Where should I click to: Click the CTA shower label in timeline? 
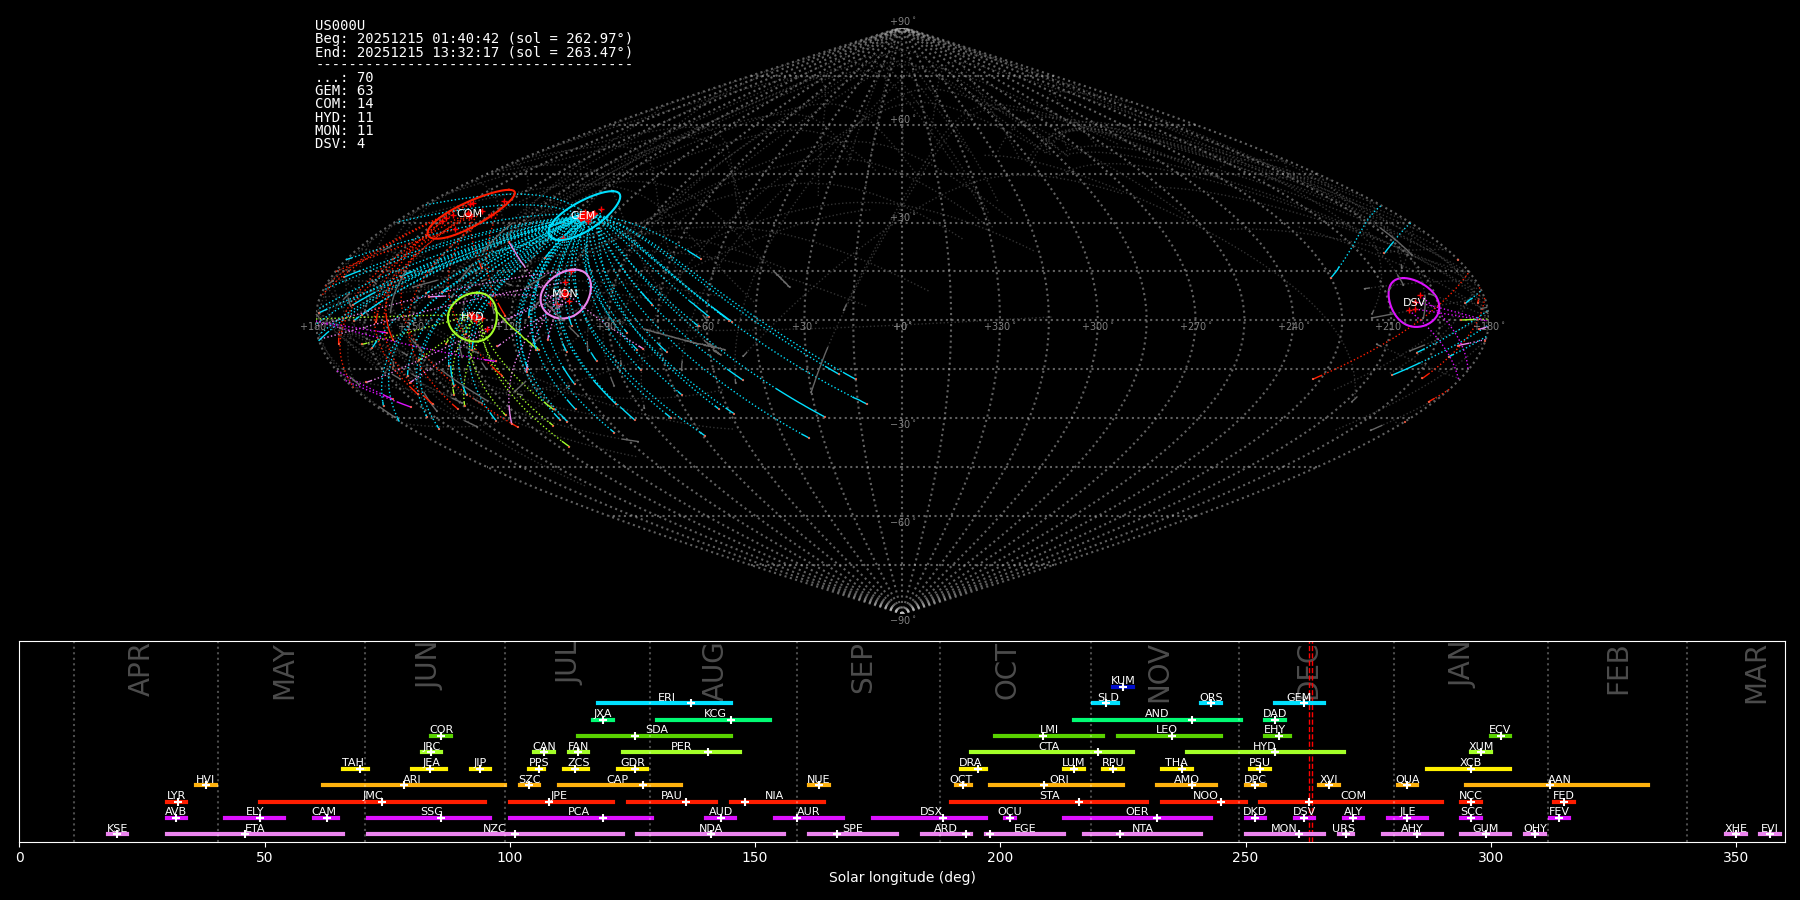pos(1049,747)
